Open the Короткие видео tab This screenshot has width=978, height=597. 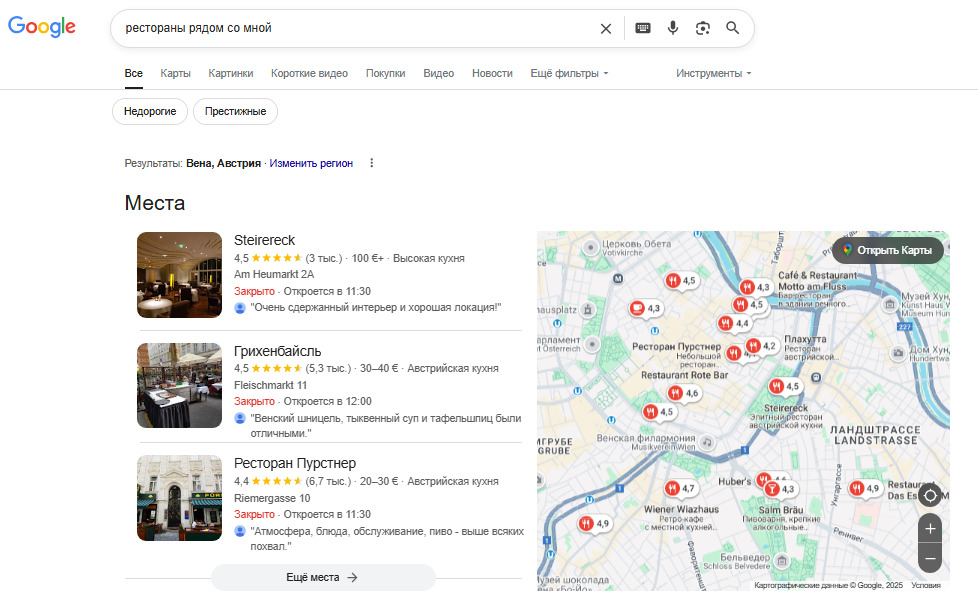[309, 73]
